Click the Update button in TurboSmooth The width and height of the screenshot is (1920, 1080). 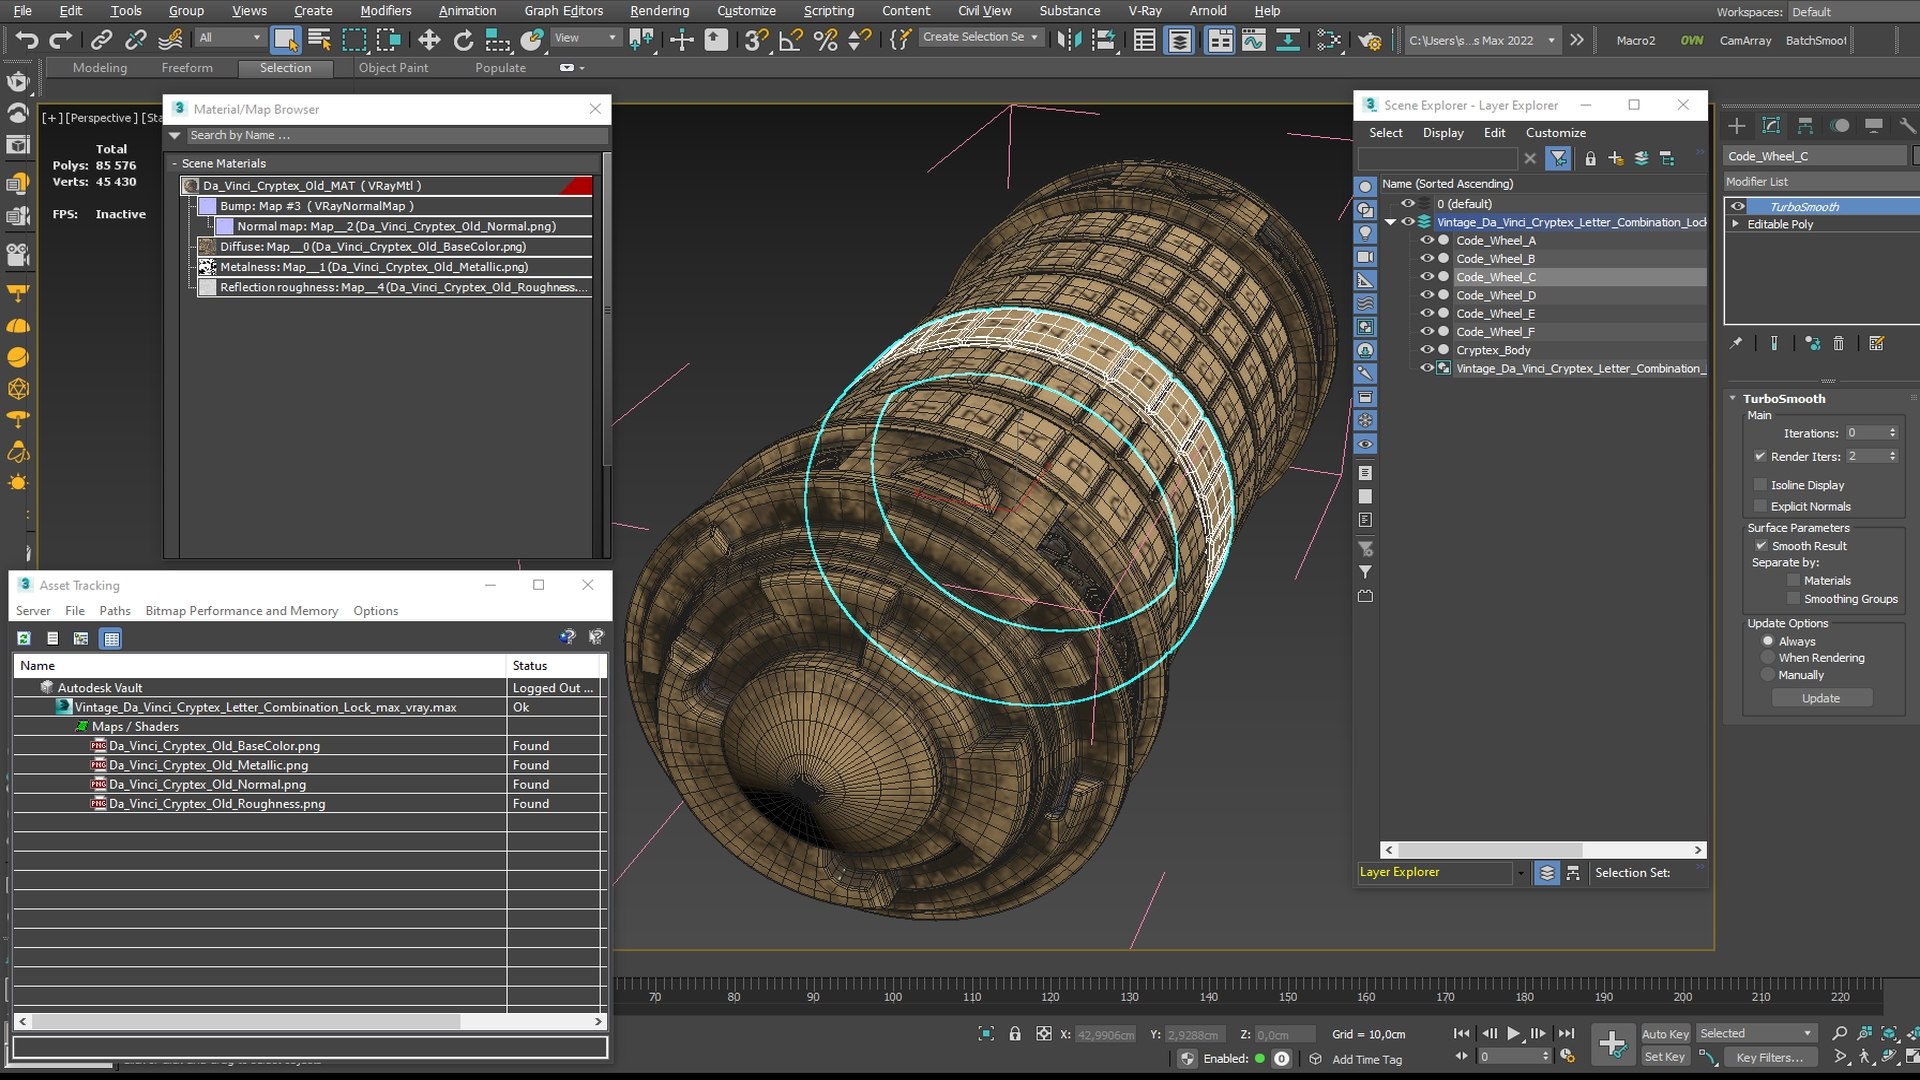[x=1821, y=698]
